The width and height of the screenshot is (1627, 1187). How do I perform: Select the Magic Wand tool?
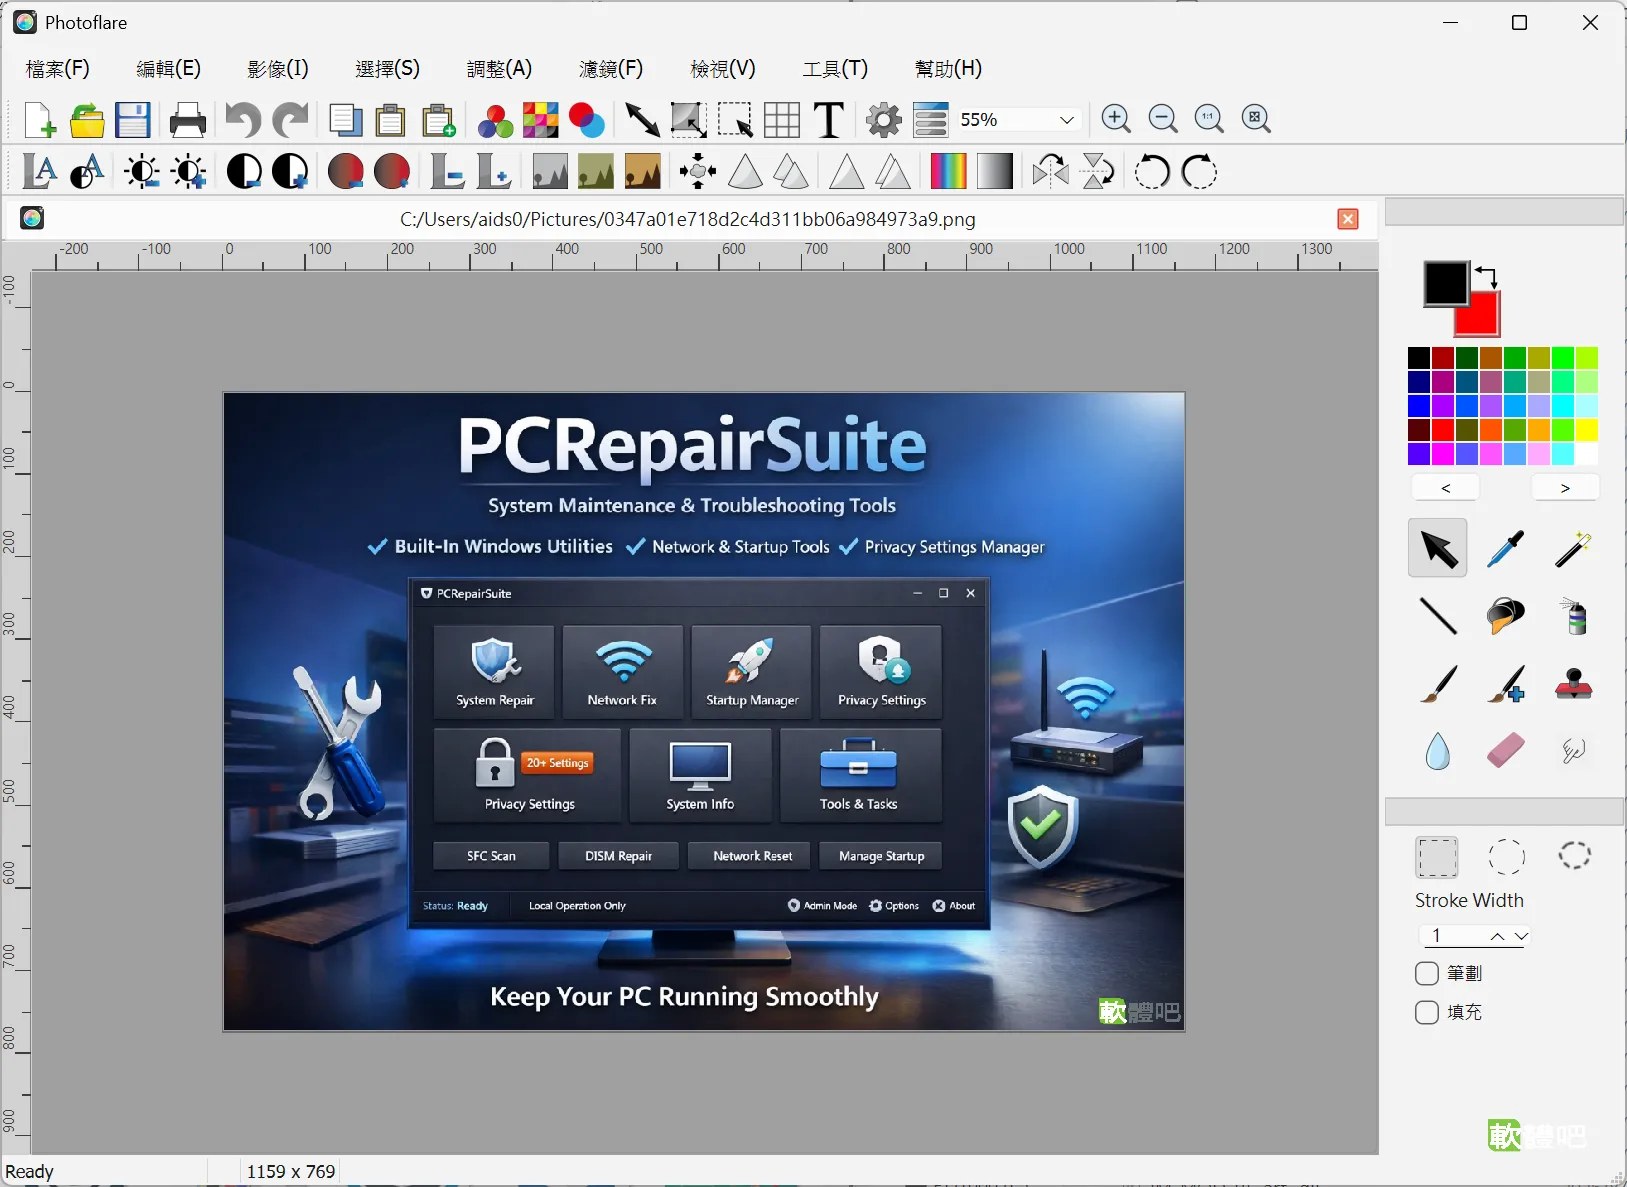coord(1573,548)
